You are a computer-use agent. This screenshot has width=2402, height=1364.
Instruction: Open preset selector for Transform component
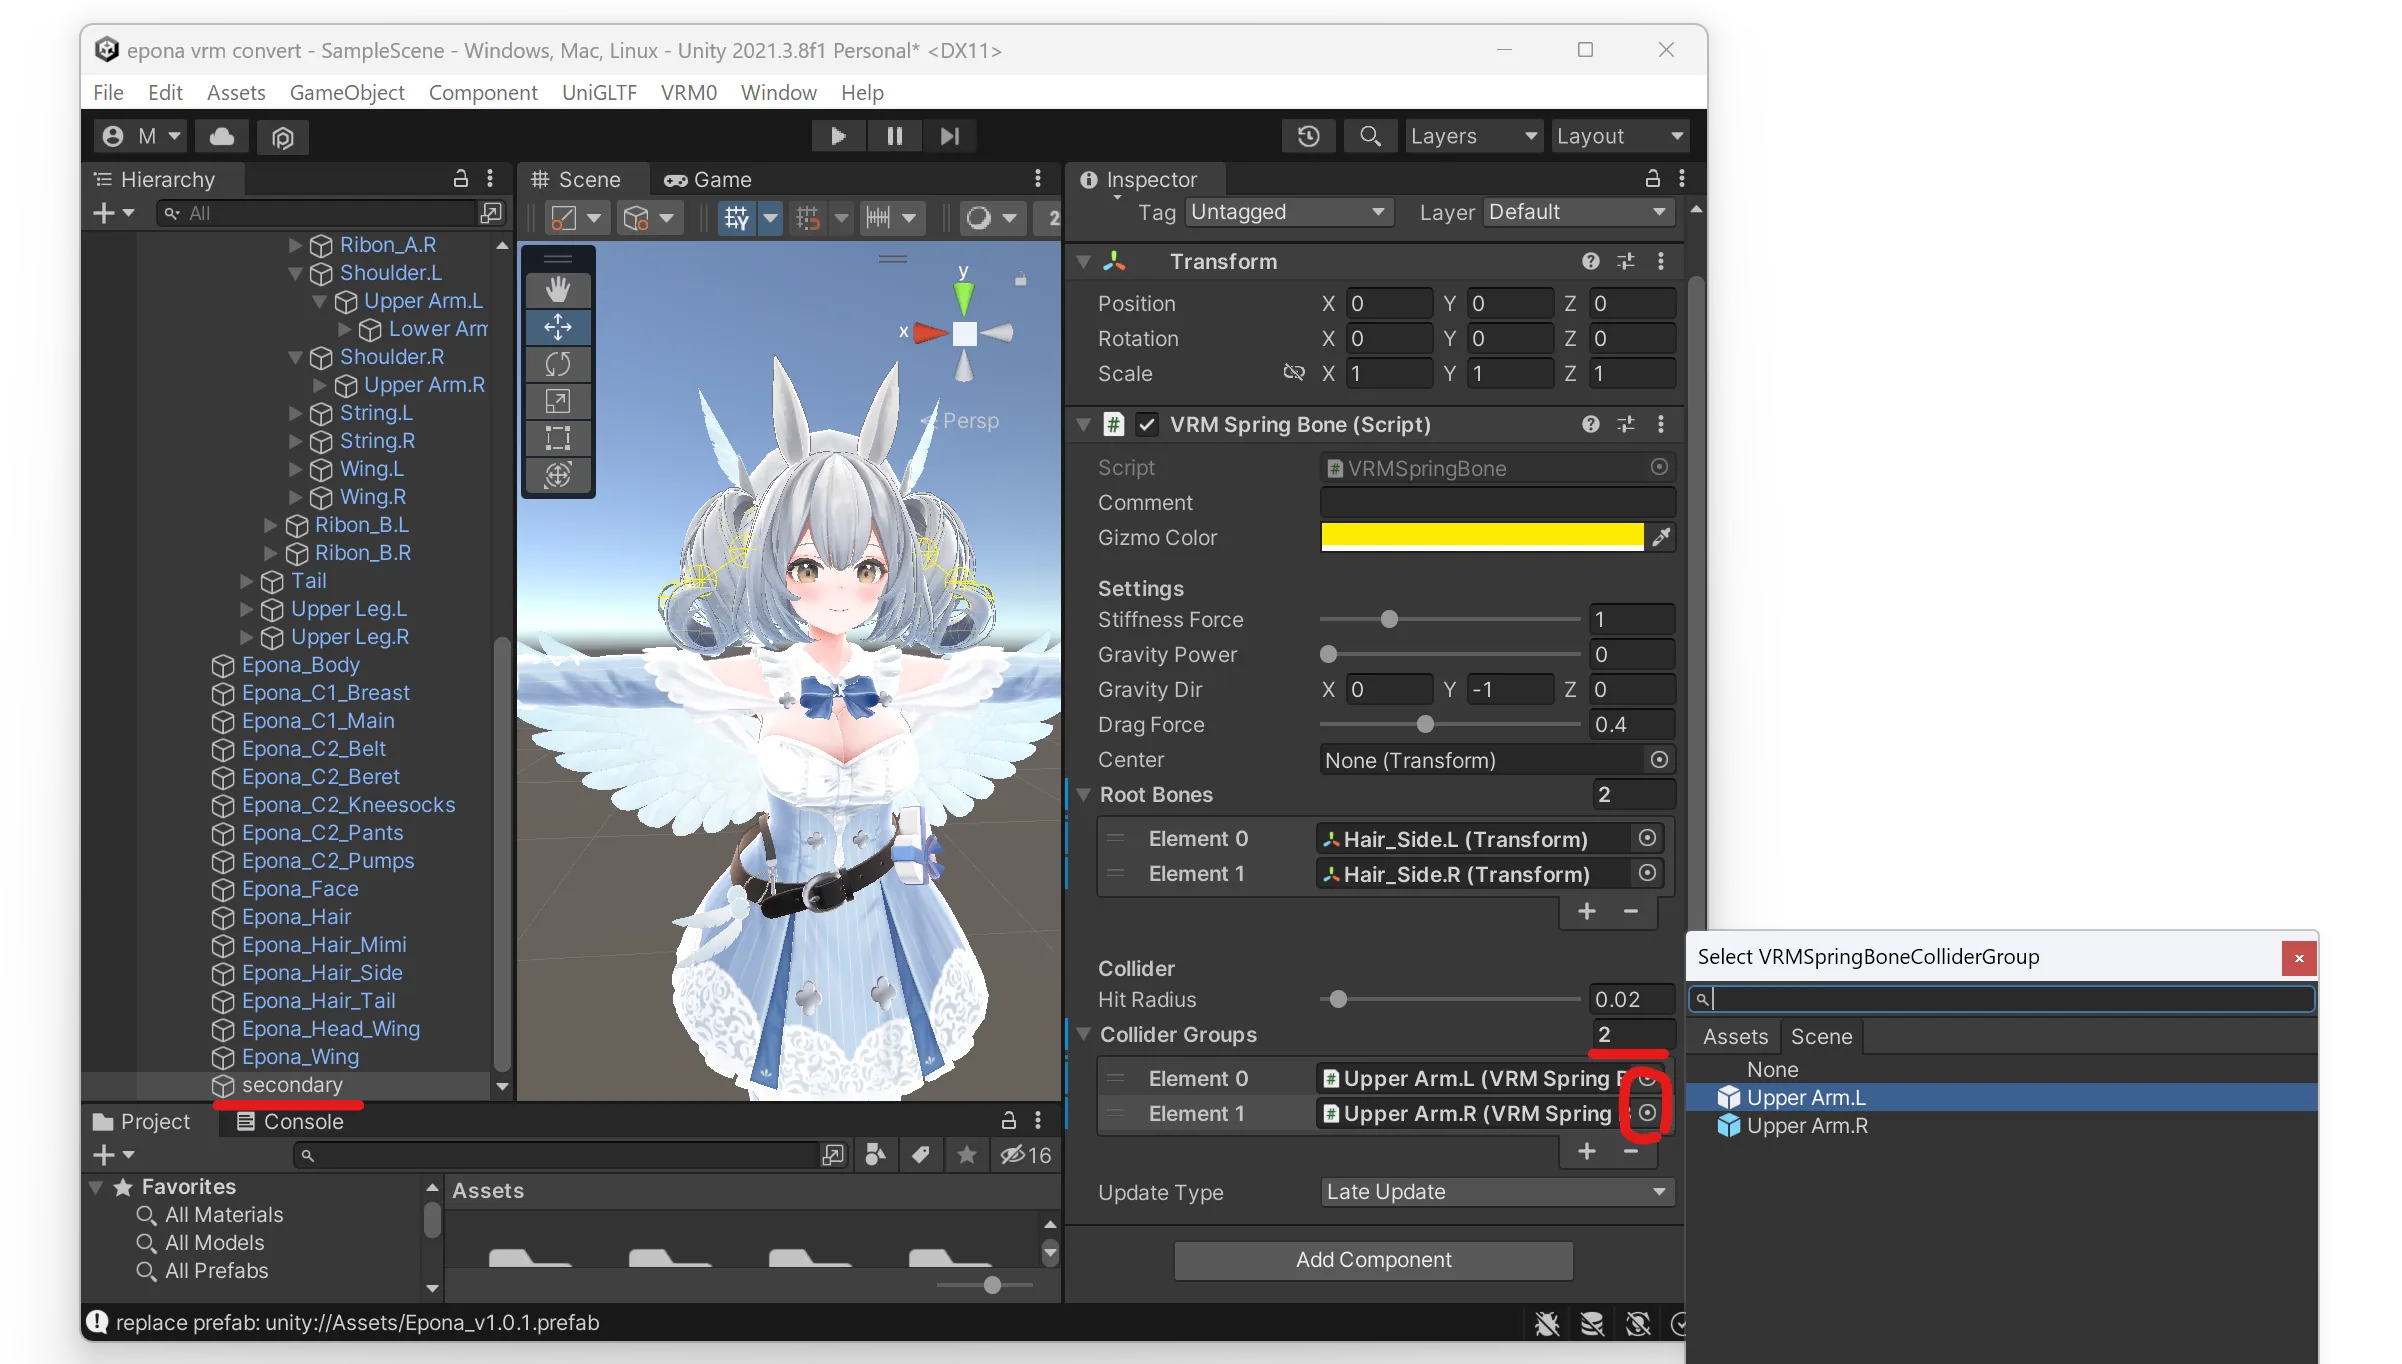point(1626,261)
